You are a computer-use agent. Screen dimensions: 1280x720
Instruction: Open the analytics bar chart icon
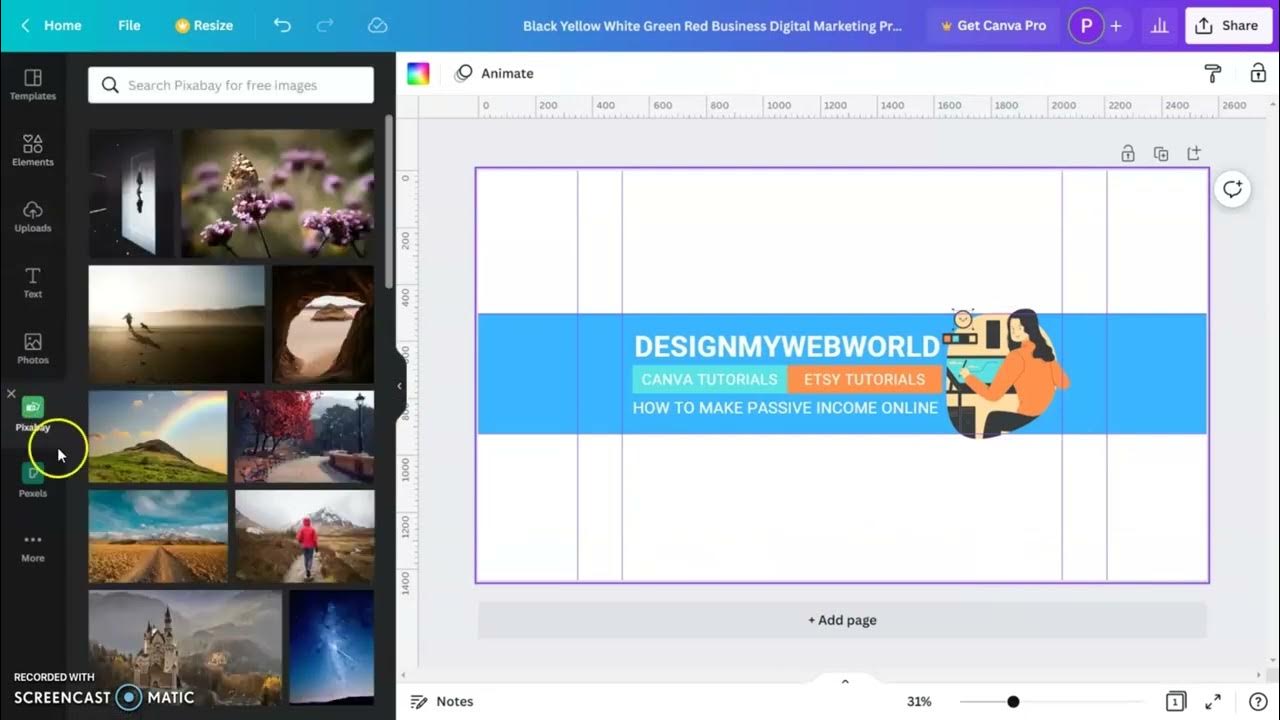(x=1160, y=26)
